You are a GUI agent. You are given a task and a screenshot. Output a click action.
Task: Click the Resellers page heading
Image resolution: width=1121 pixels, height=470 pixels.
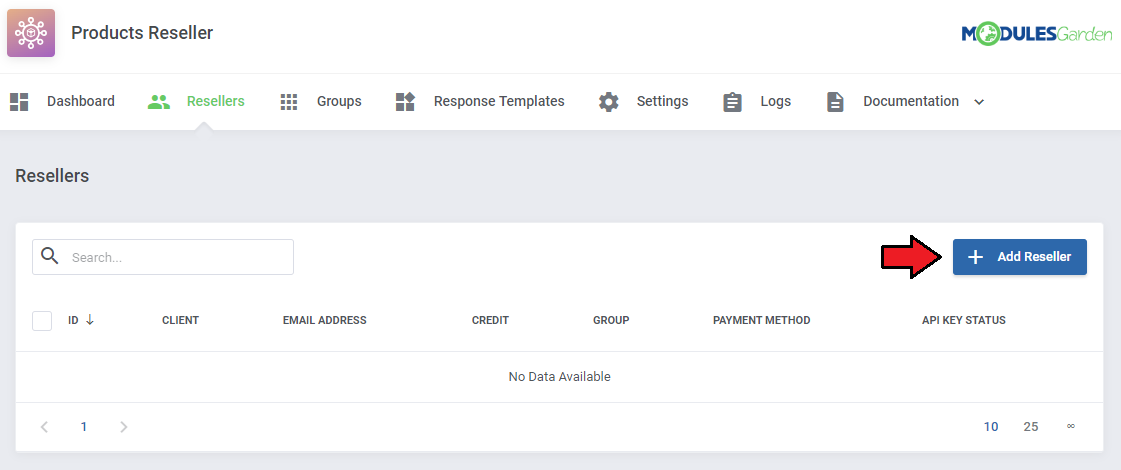[52, 176]
